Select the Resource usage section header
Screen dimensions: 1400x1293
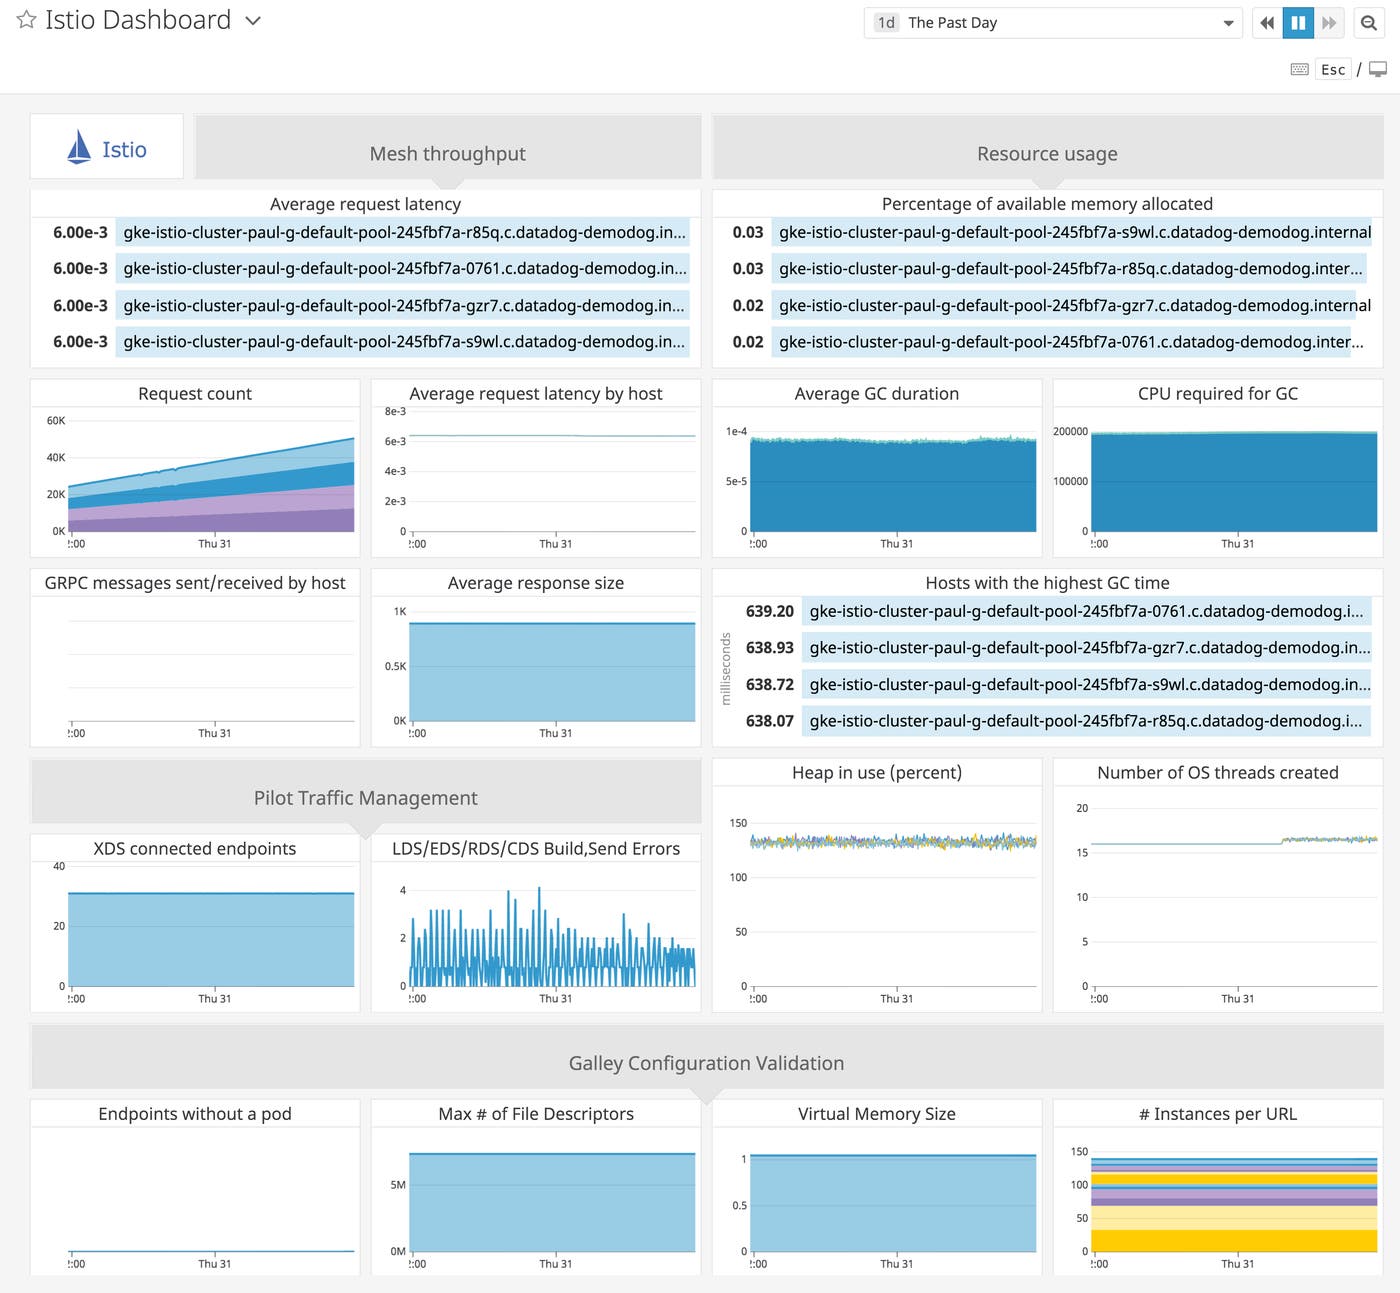pos(1046,153)
